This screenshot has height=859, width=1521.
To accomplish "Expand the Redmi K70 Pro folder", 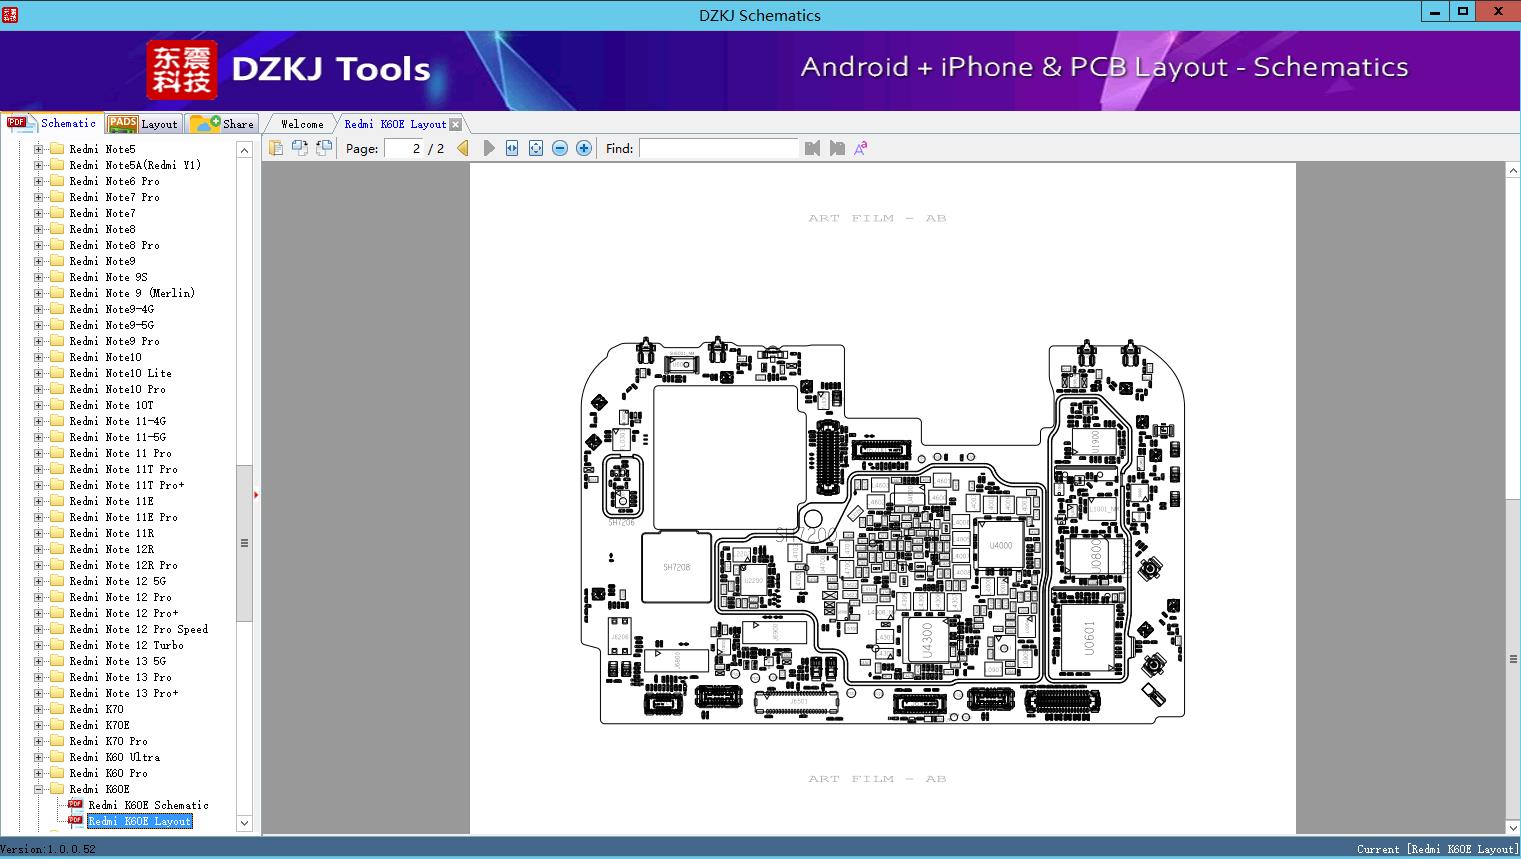I will point(39,741).
